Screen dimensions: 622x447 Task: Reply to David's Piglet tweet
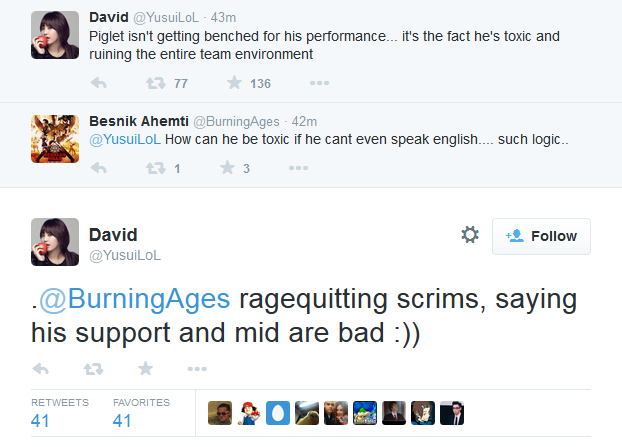click(x=98, y=83)
